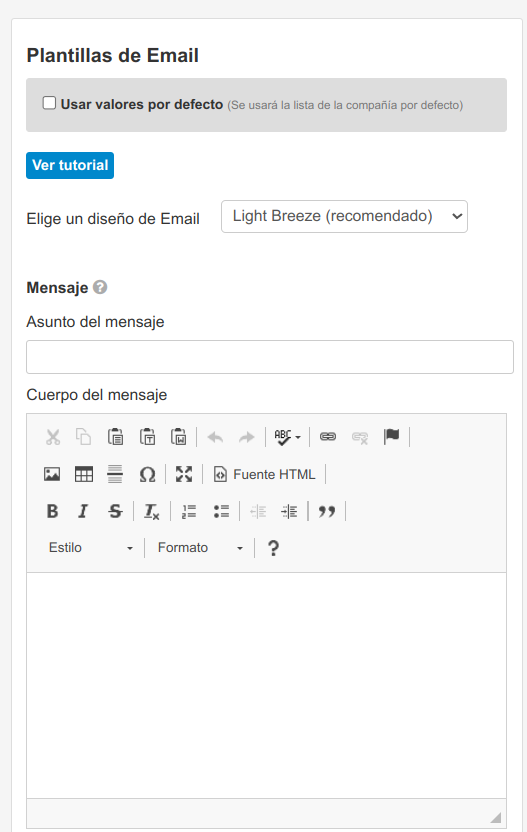This screenshot has width=527, height=832.
Task: Apply strikethrough formatting
Action: click(x=115, y=511)
